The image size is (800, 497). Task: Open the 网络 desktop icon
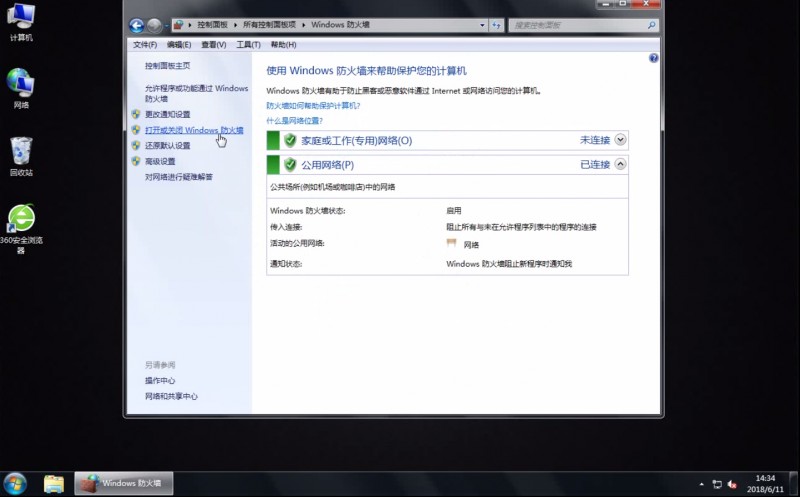(21, 88)
